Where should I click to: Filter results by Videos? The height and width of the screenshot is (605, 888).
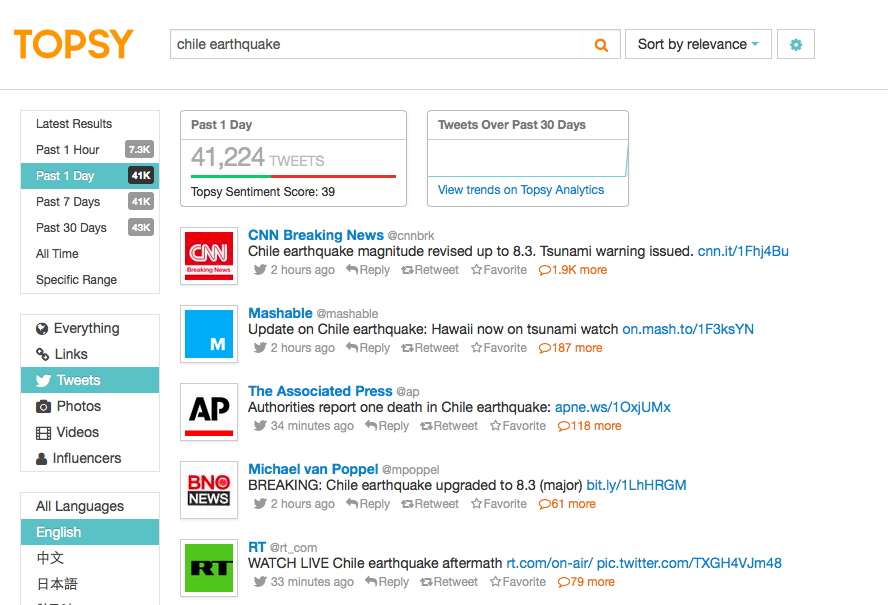pyautogui.click(x=90, y=432)
